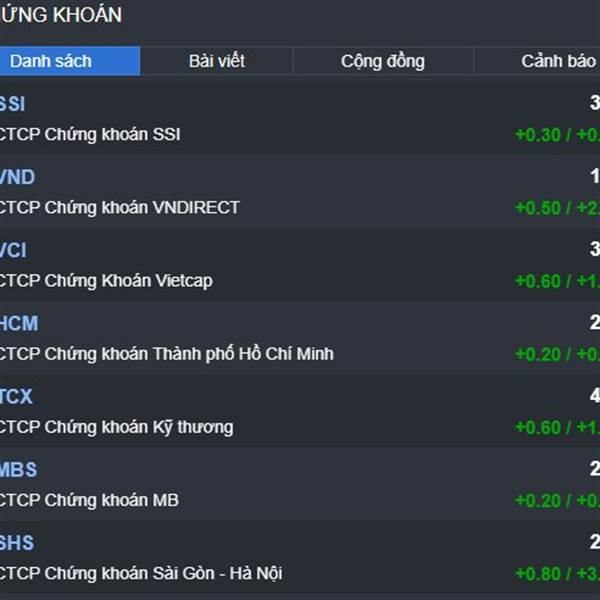Select the VCI ticker symbol
Image resolution: width=600 pixels, height=600 pixels.
(x=13, y=250)
